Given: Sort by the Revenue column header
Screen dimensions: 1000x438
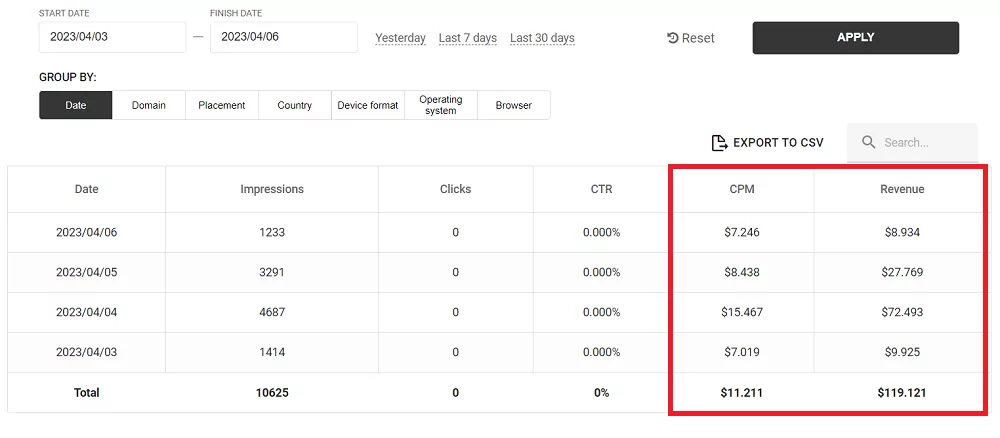Looking at the screenshot, I should 902,189.
